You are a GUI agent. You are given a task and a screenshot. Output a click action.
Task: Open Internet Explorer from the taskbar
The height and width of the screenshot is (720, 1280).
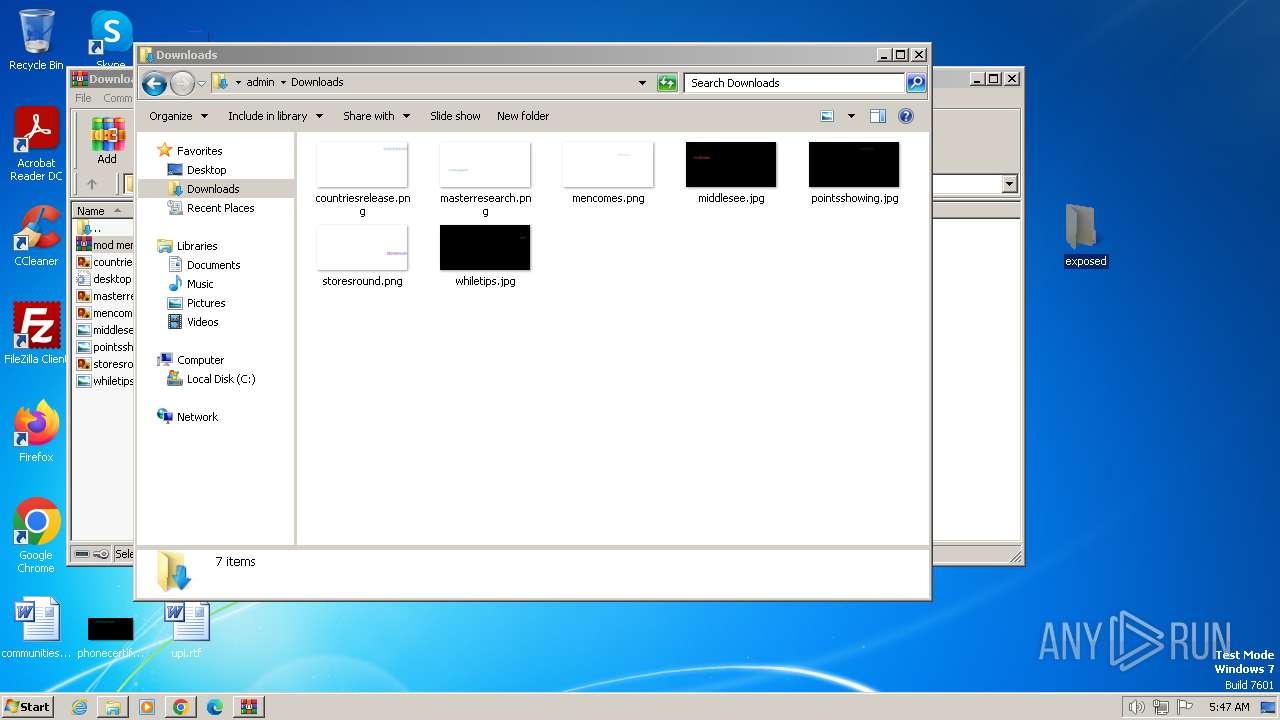click(79, 707)
